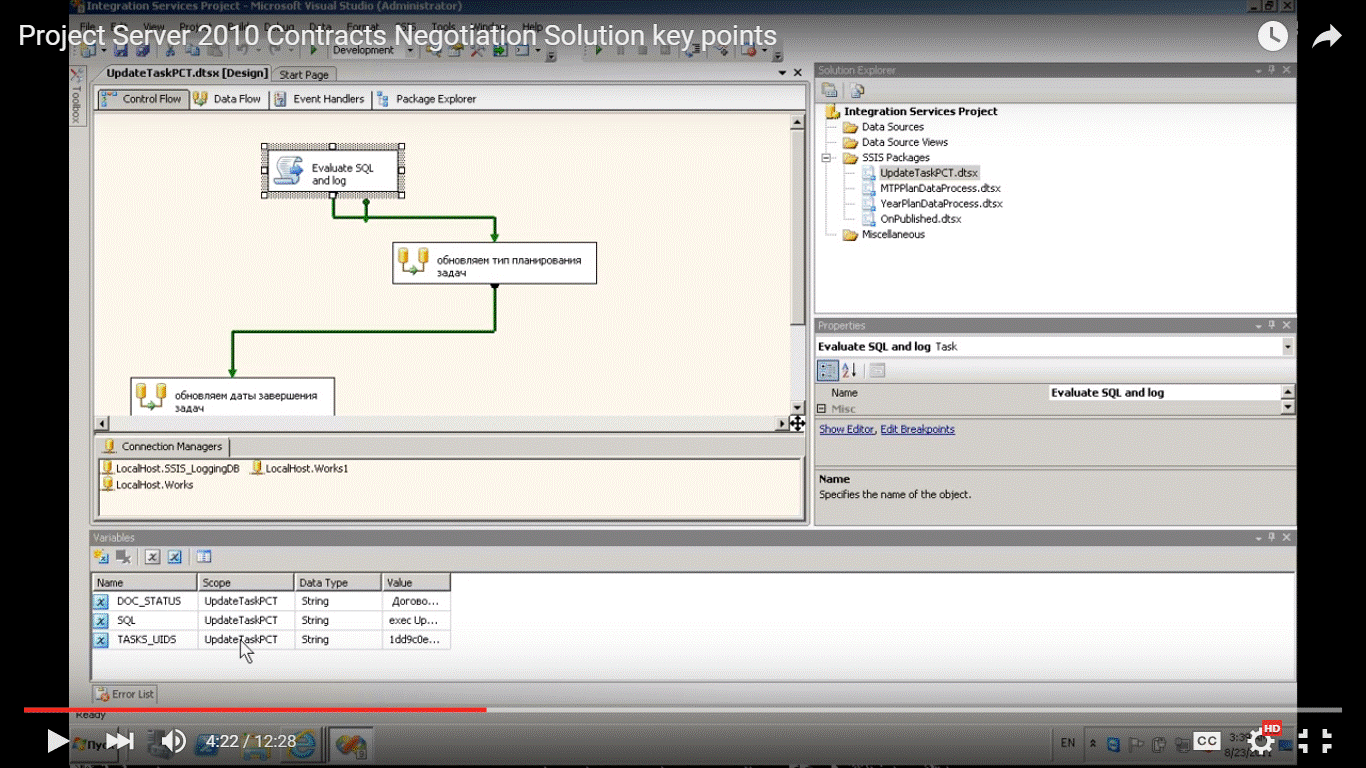Click the design surface navigator cross icon
Viewport: 1366px width, 768px height.
tap(797, 424)
